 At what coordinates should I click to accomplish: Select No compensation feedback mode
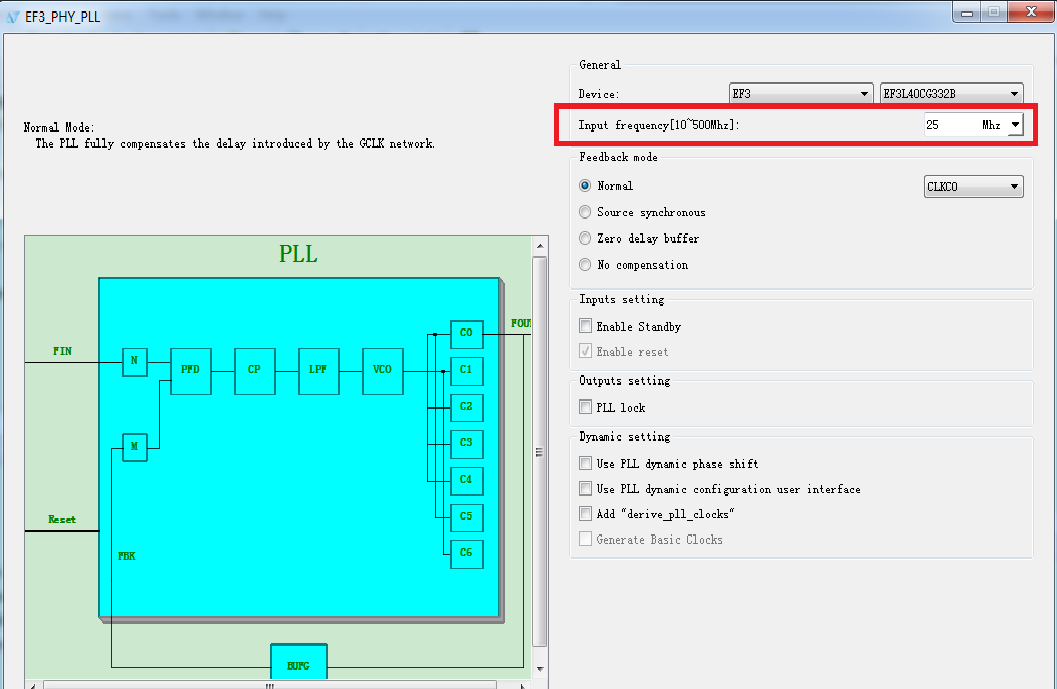point(585,265)
